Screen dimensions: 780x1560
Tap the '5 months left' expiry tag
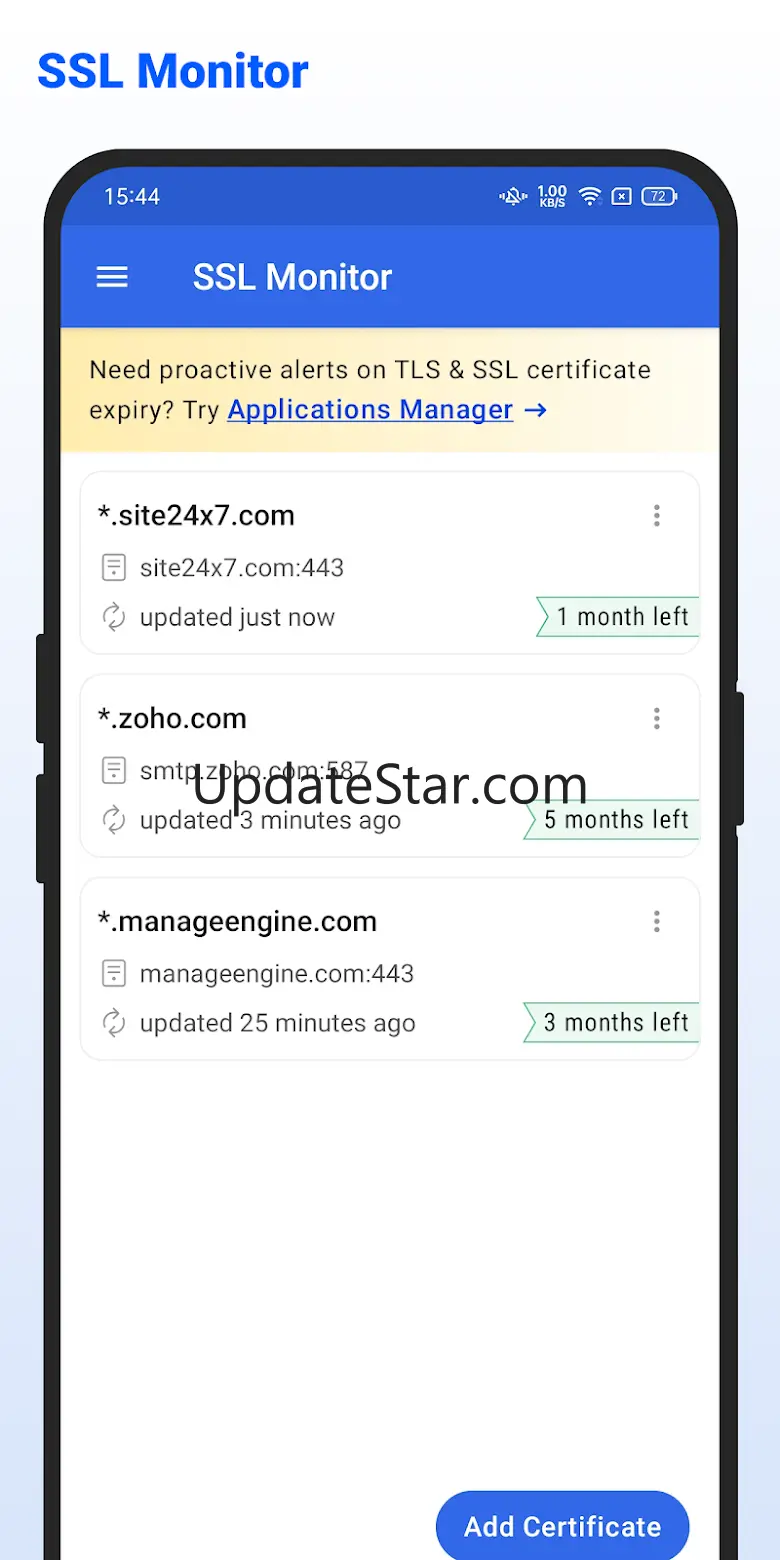pyautogui.click(x=612, y=820)
